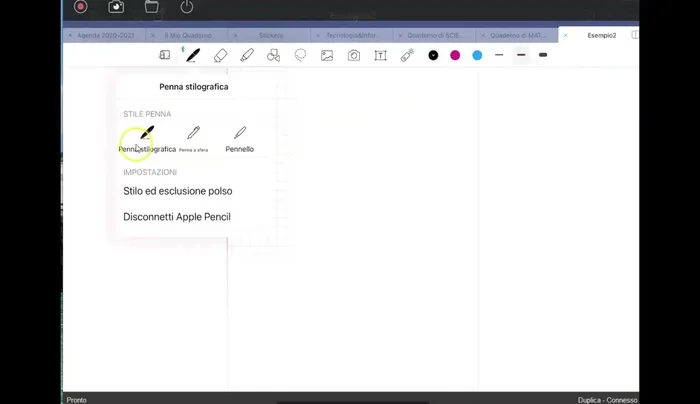Click Disconnetti Apple Pencil
This screenshot has height=404, width=700.
(177, 217)
